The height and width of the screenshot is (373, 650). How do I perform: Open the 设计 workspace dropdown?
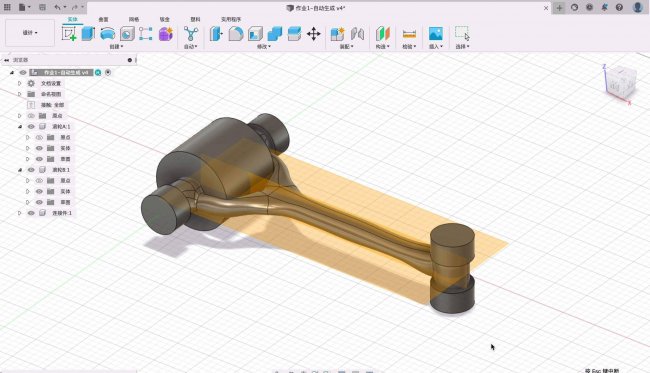click(30, 32)
